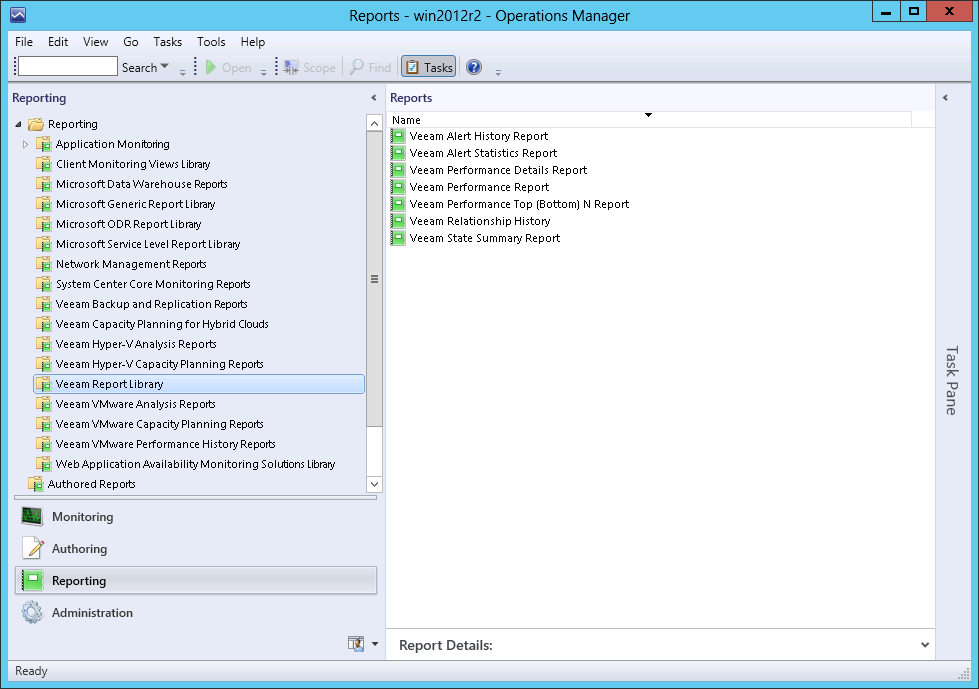Switch to the Authoring workspace
Screen dimensions: 979x689
click(195, 549)
